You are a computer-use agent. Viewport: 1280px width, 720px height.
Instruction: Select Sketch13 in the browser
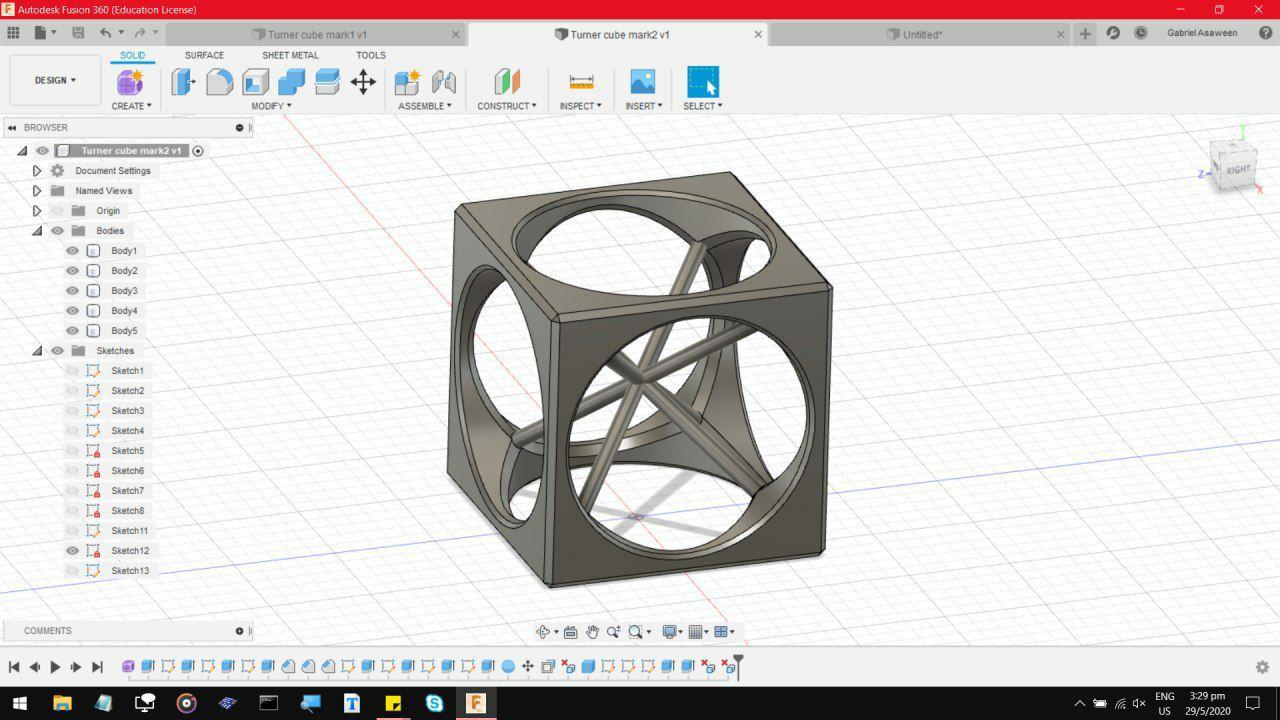click(x=130, y=571)
